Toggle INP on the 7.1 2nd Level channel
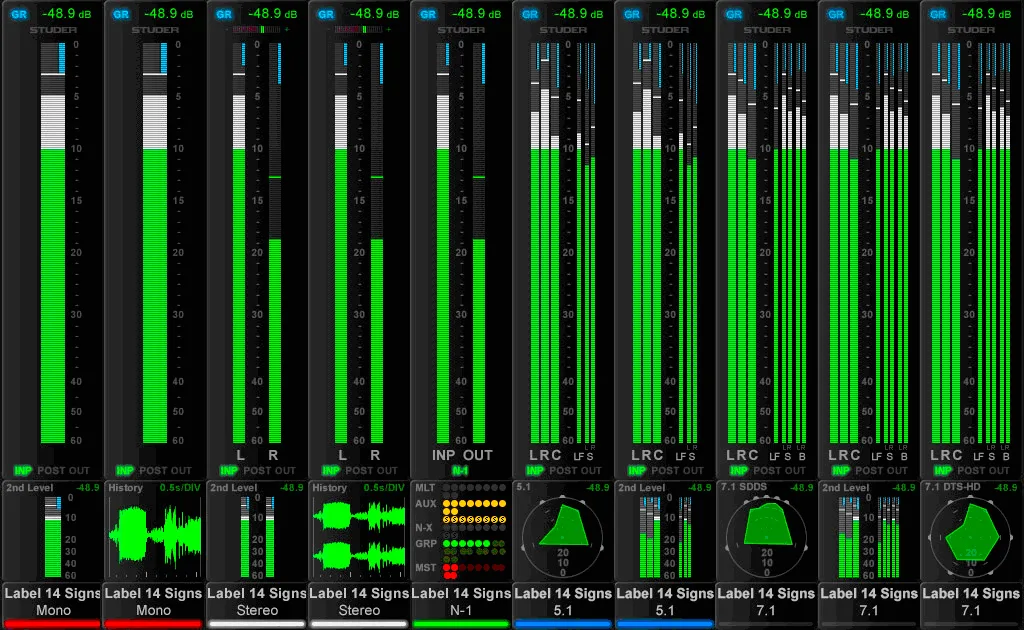 click(840, 470)
